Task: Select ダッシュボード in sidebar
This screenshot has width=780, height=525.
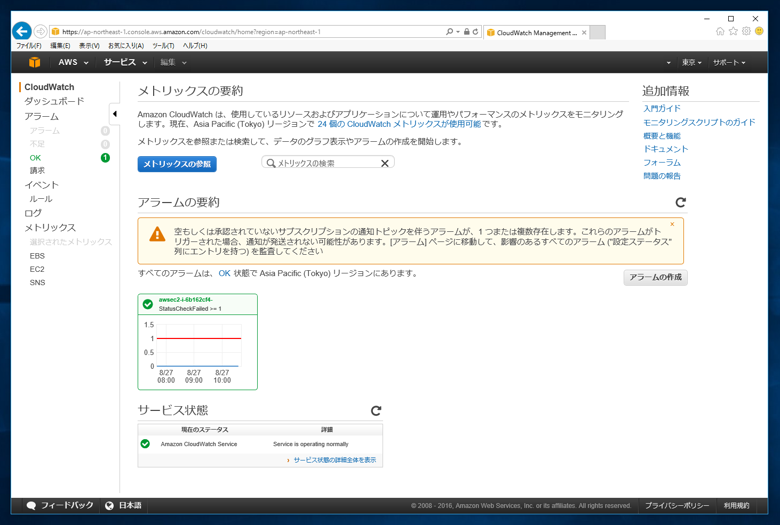Action: 54,101
